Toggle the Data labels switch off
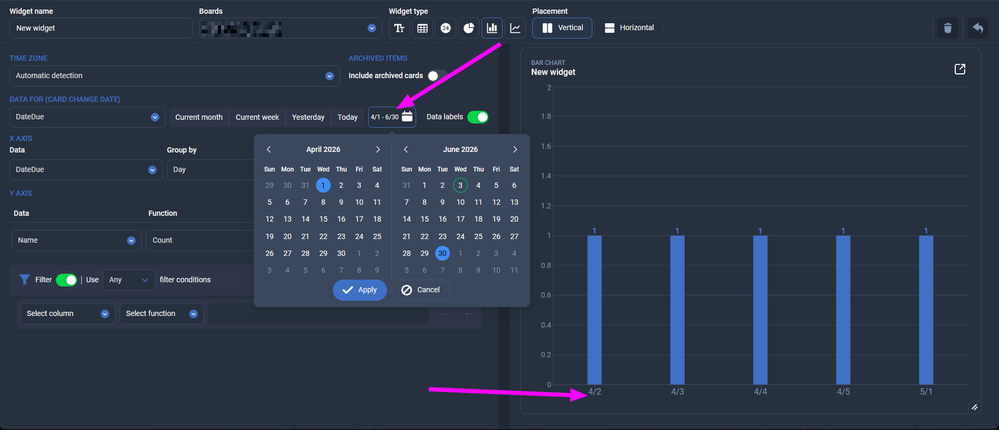This screenshot has width=999, height=430. (x=478, y=117)
